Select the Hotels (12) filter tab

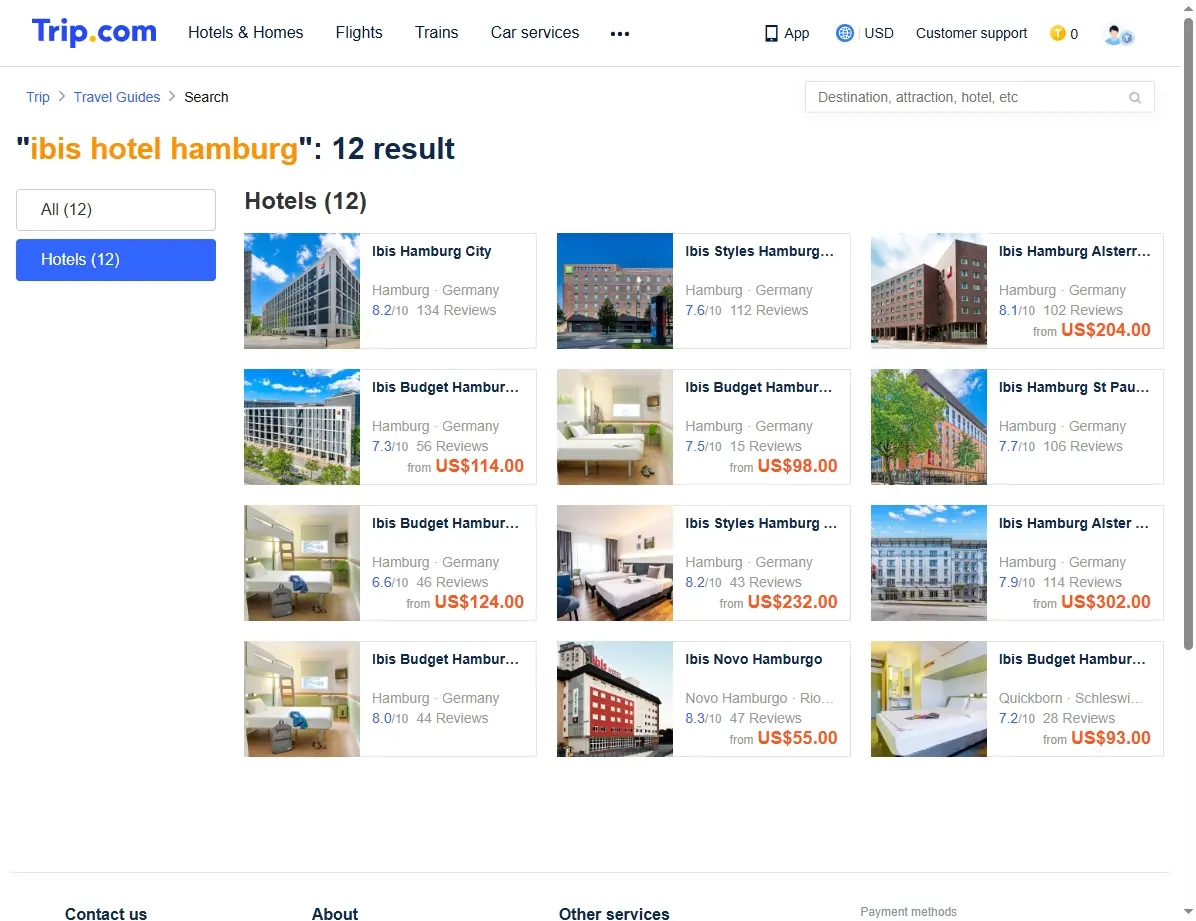pyautogui.click(x=116, y=259)
